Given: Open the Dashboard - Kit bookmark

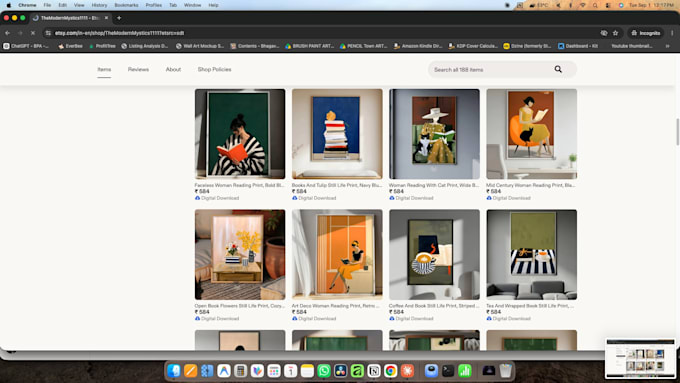Looking at the screenshot, I should 578,46.
